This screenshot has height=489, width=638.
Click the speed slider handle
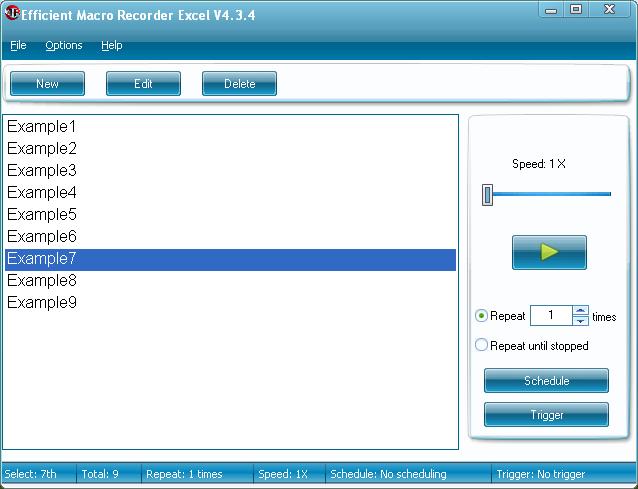pyautogui.click(x=487, y=194)
